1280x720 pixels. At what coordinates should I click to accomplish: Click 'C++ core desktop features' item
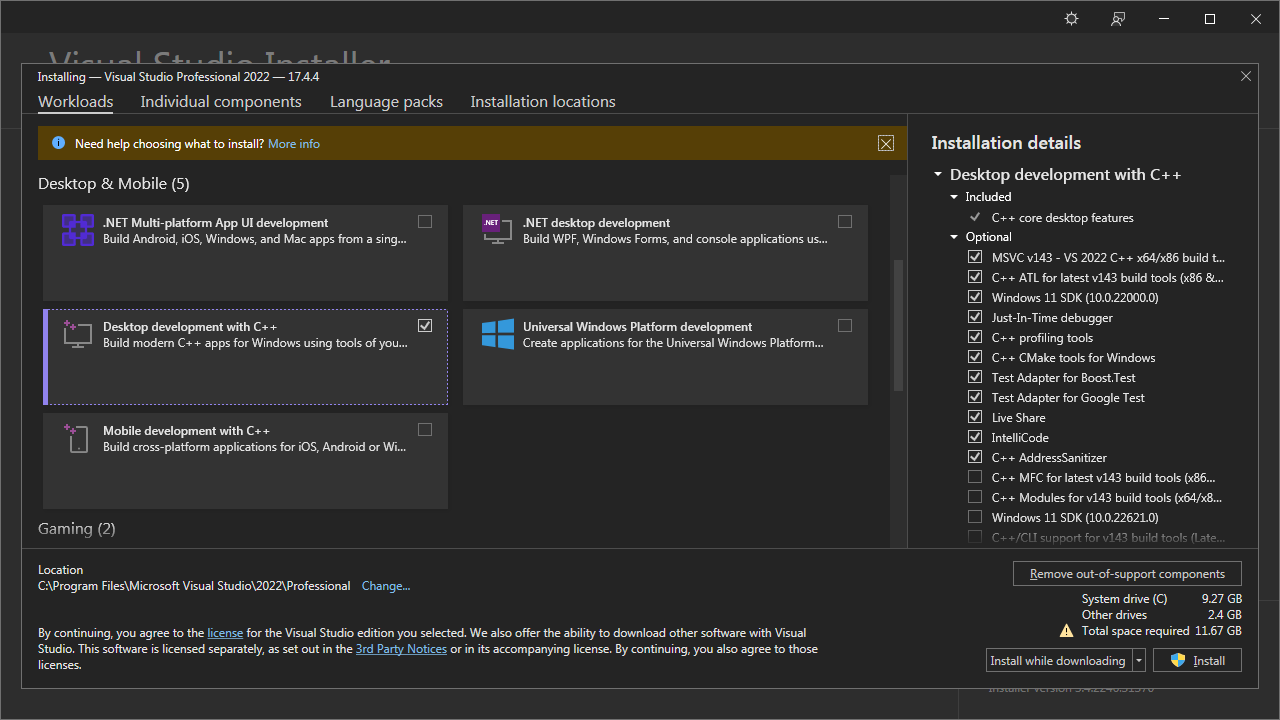[1062, 217]
